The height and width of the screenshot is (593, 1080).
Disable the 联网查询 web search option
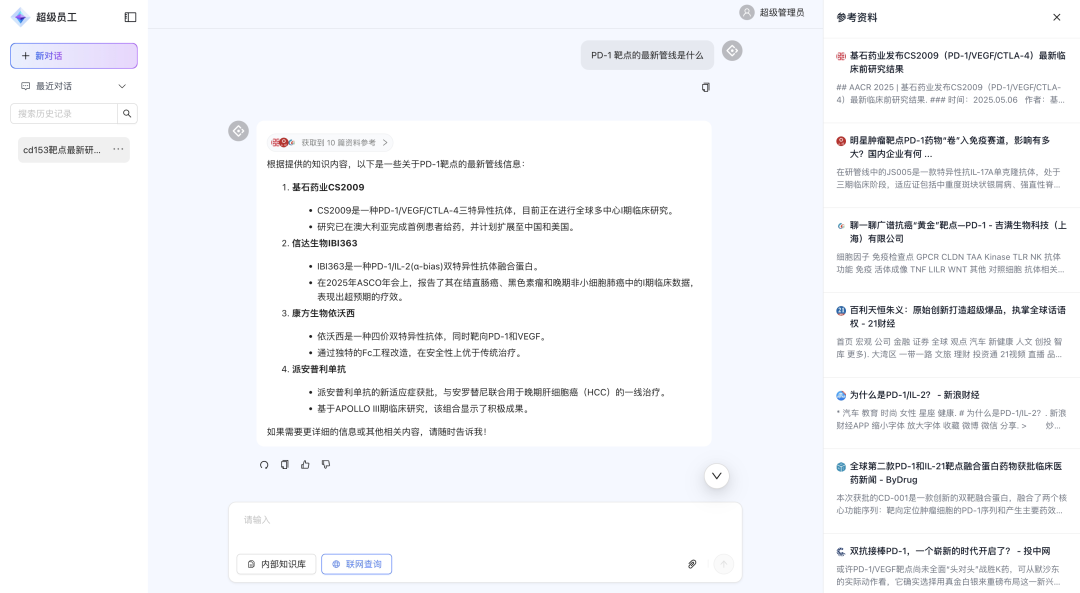pos(357,564)
